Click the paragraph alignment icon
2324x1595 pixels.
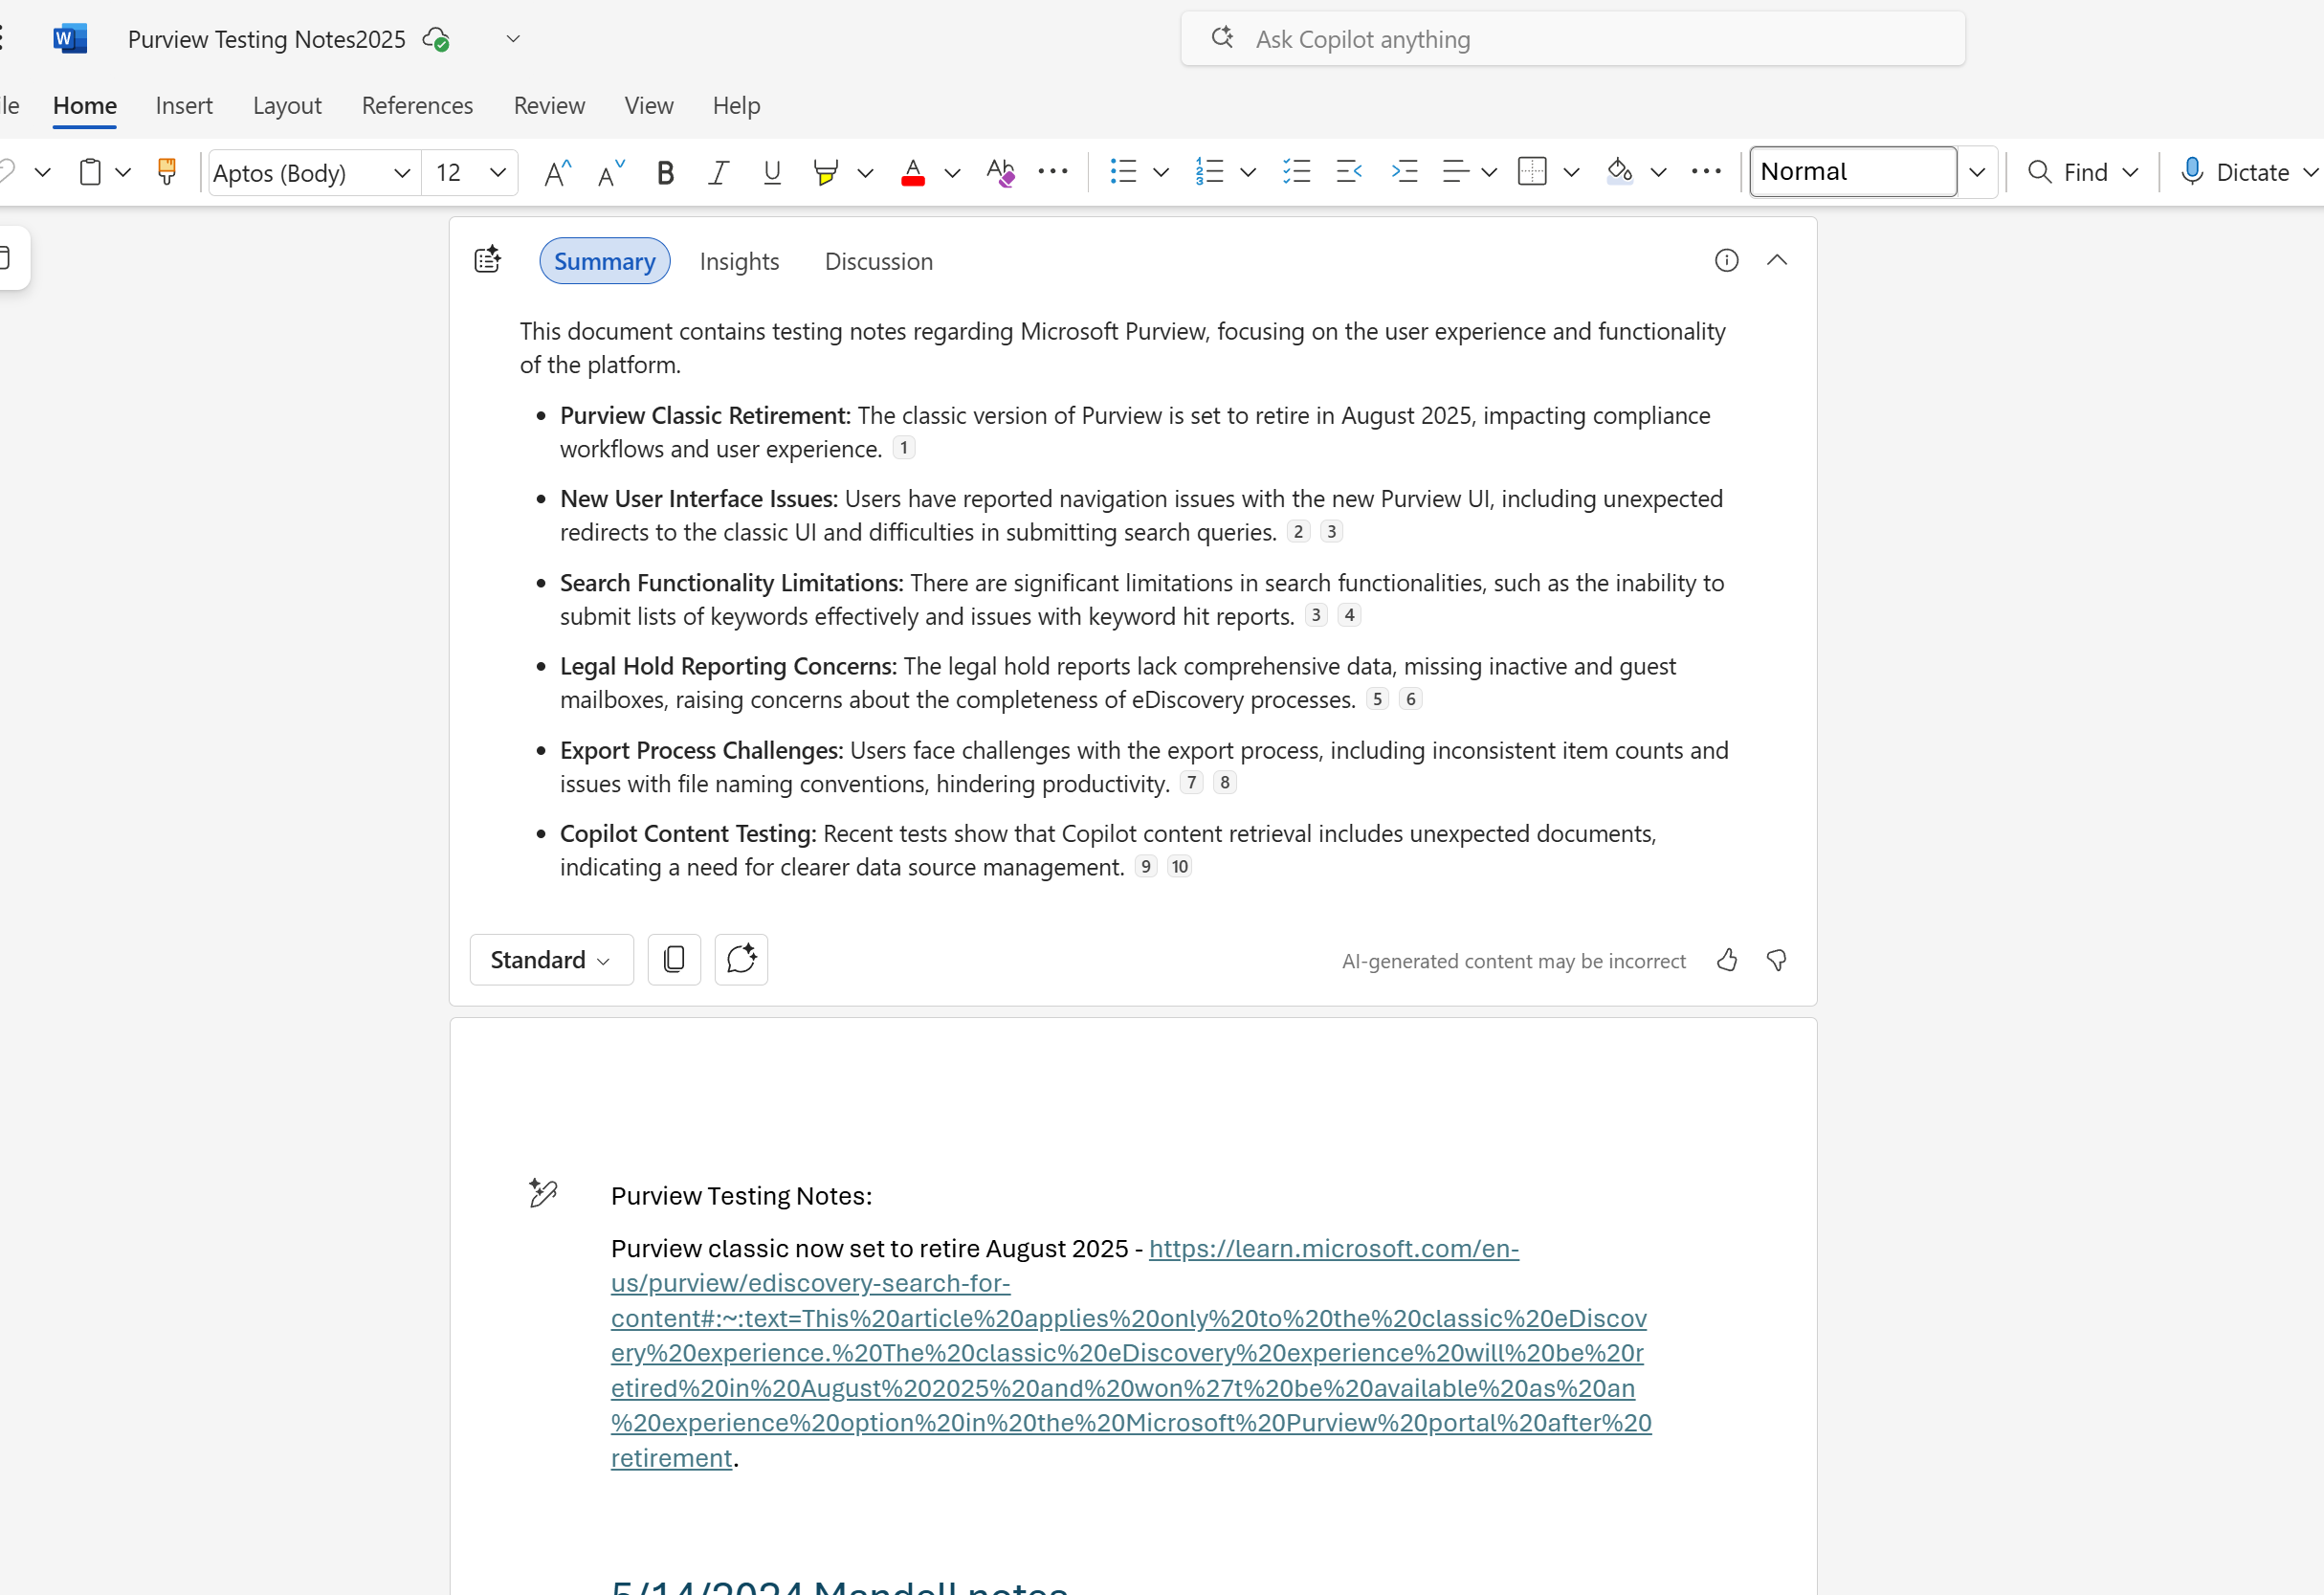[x=1456, y=172]
